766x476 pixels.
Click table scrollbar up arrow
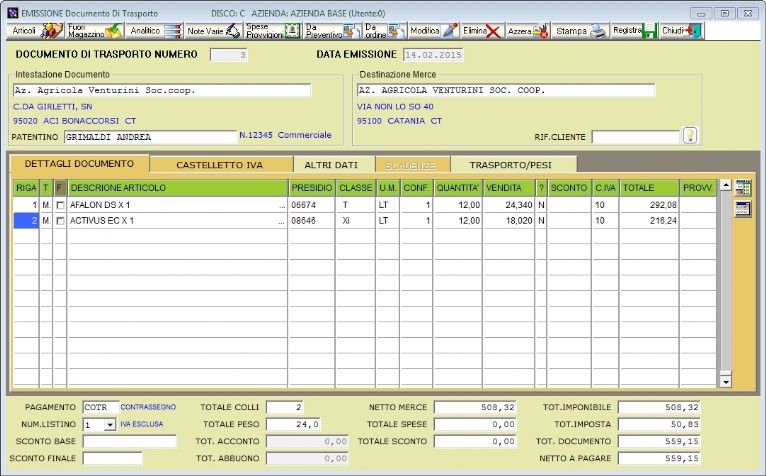point(725,185)
